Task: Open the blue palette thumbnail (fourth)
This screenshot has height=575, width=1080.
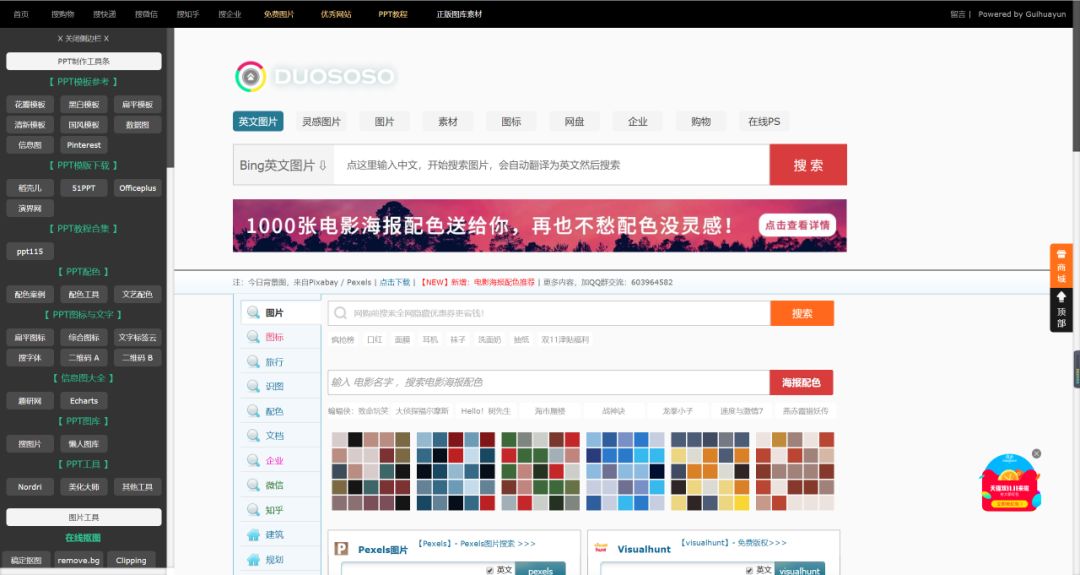Action: pos(625,471)
